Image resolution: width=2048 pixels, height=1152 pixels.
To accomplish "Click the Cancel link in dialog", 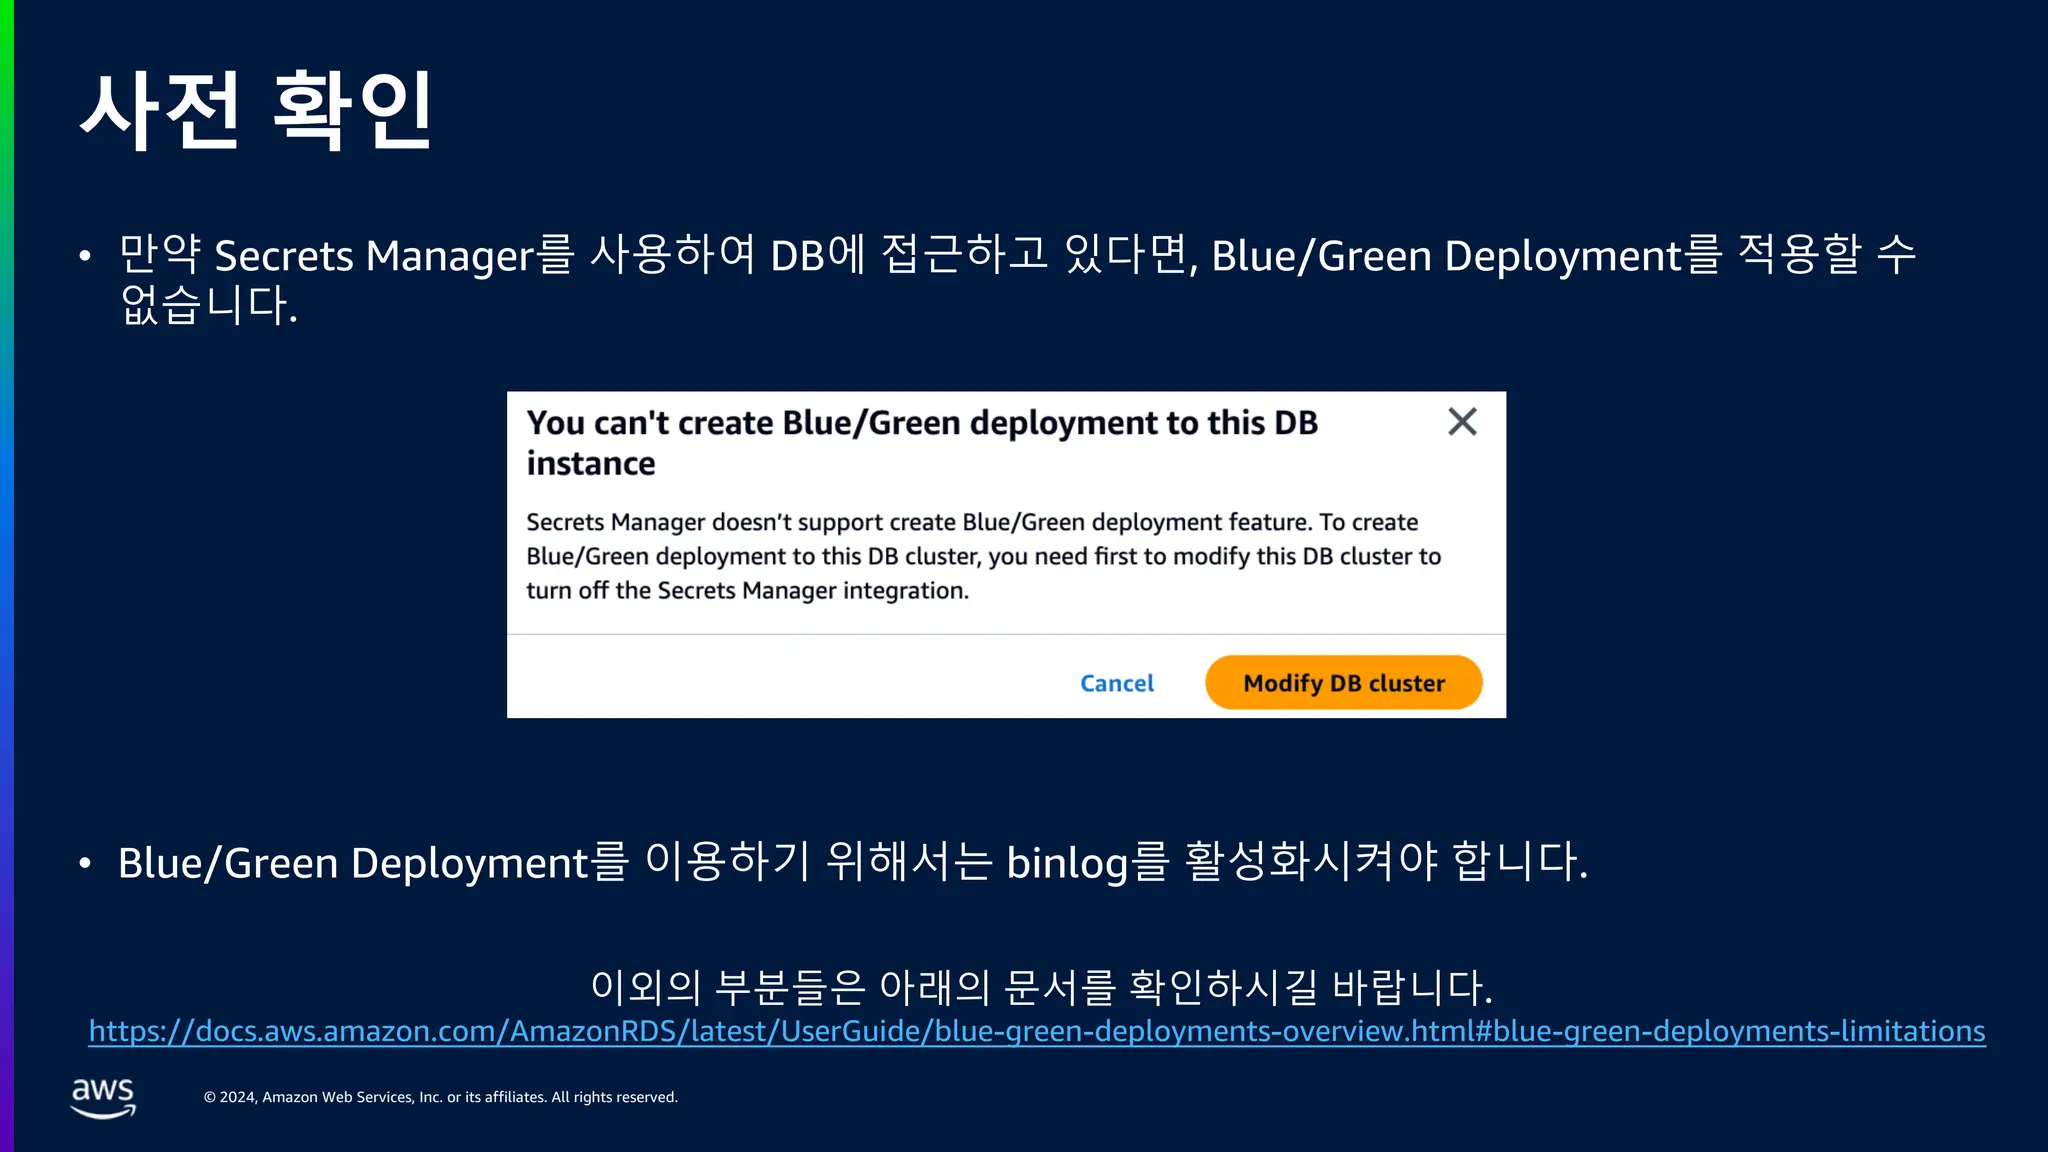I will click(x=1116, y=683).
